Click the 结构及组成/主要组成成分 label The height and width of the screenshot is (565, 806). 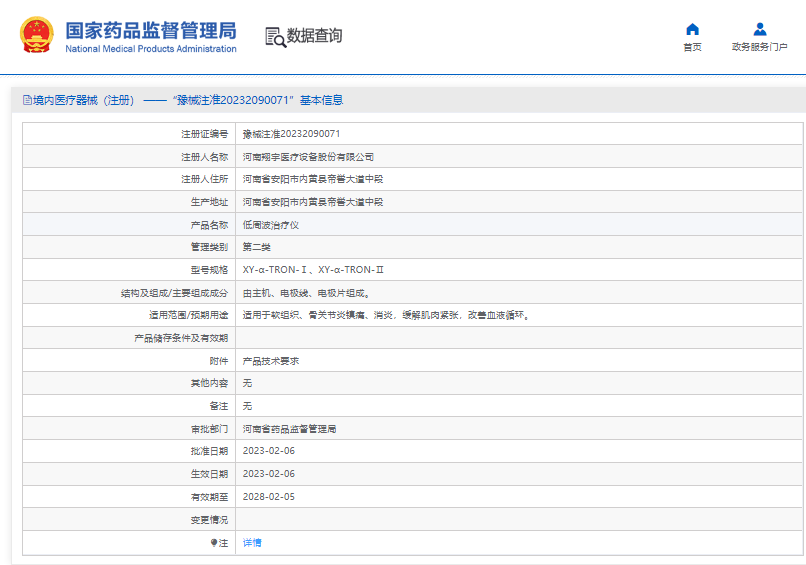(x=174, y=293)
